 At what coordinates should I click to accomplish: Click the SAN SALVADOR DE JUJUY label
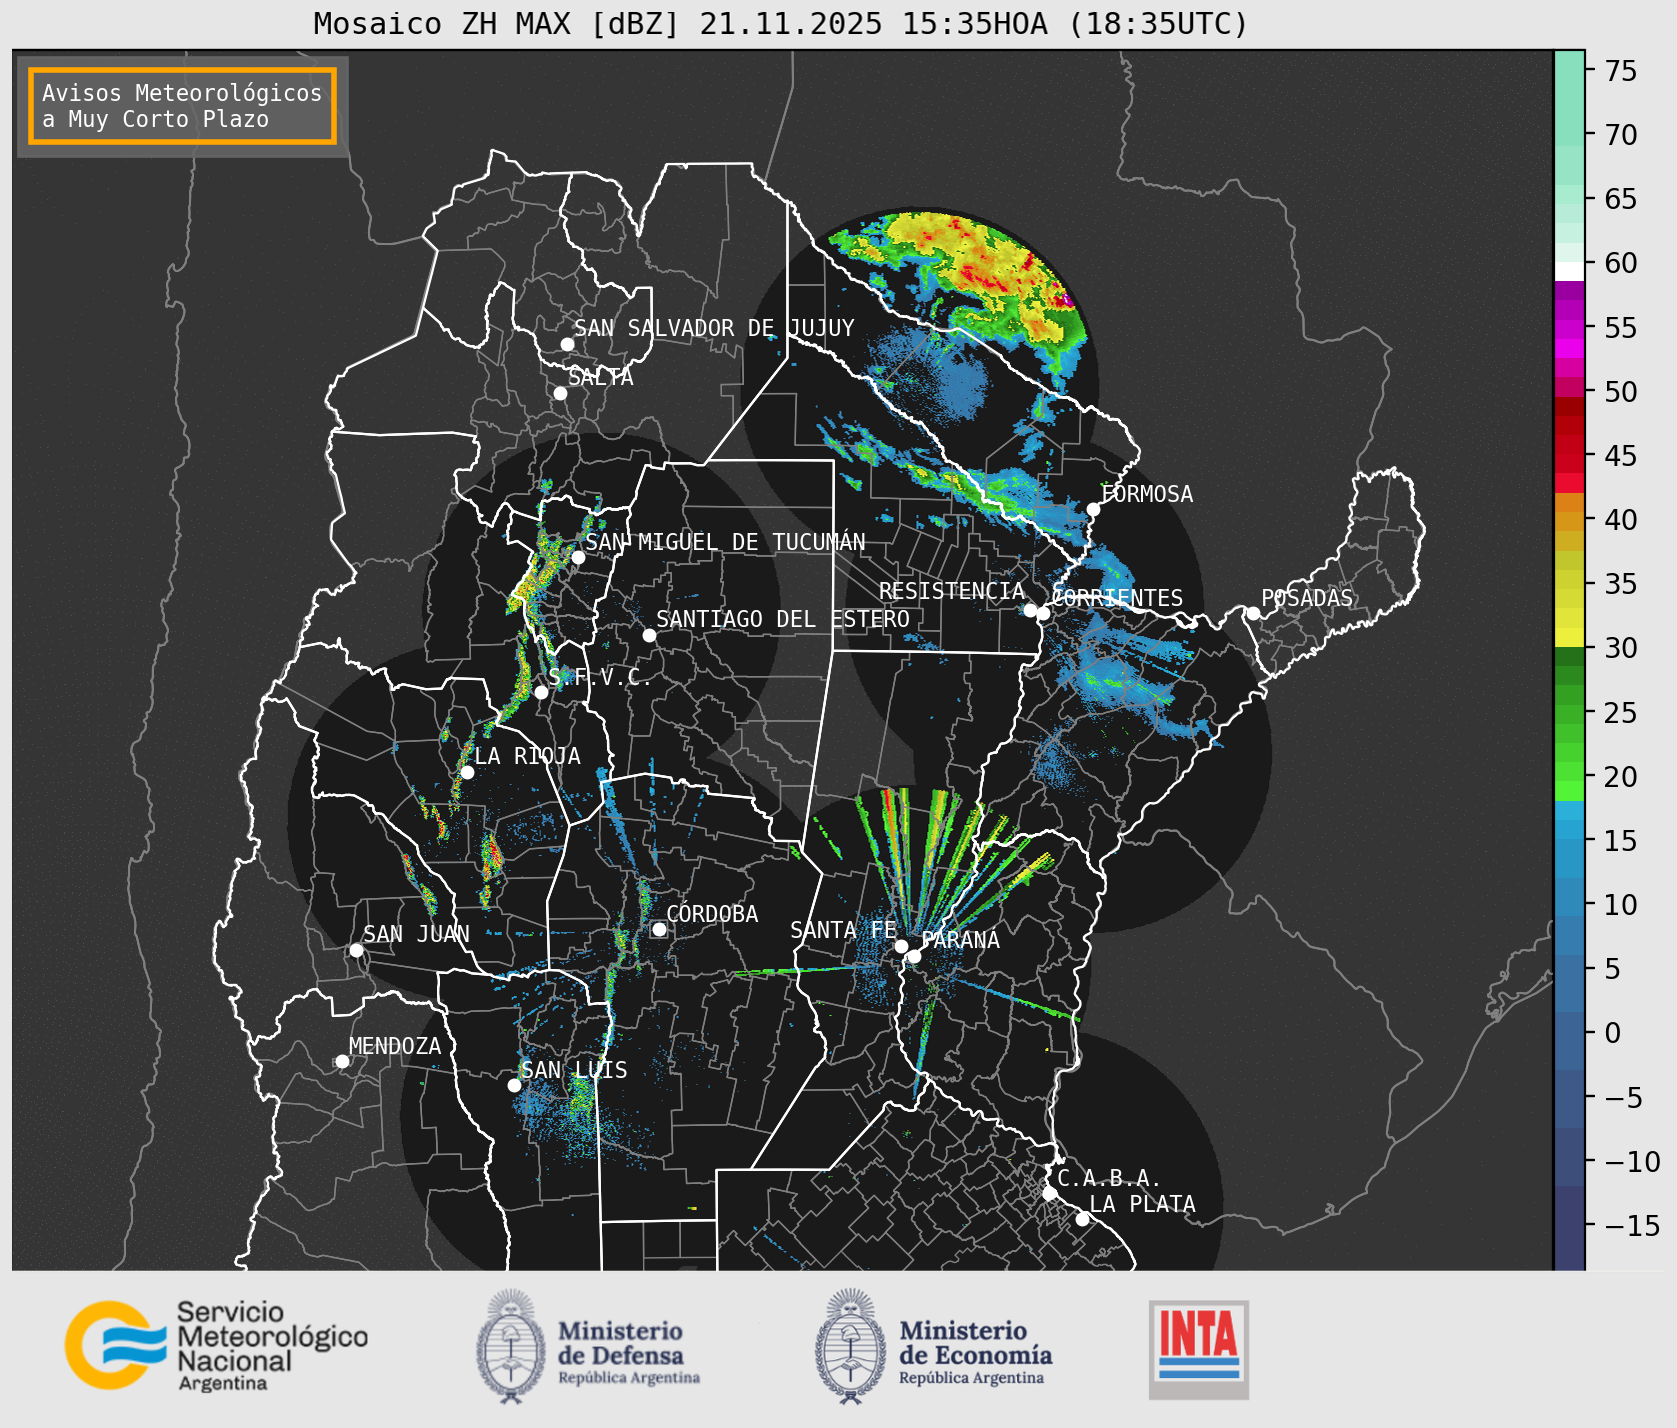714,328
